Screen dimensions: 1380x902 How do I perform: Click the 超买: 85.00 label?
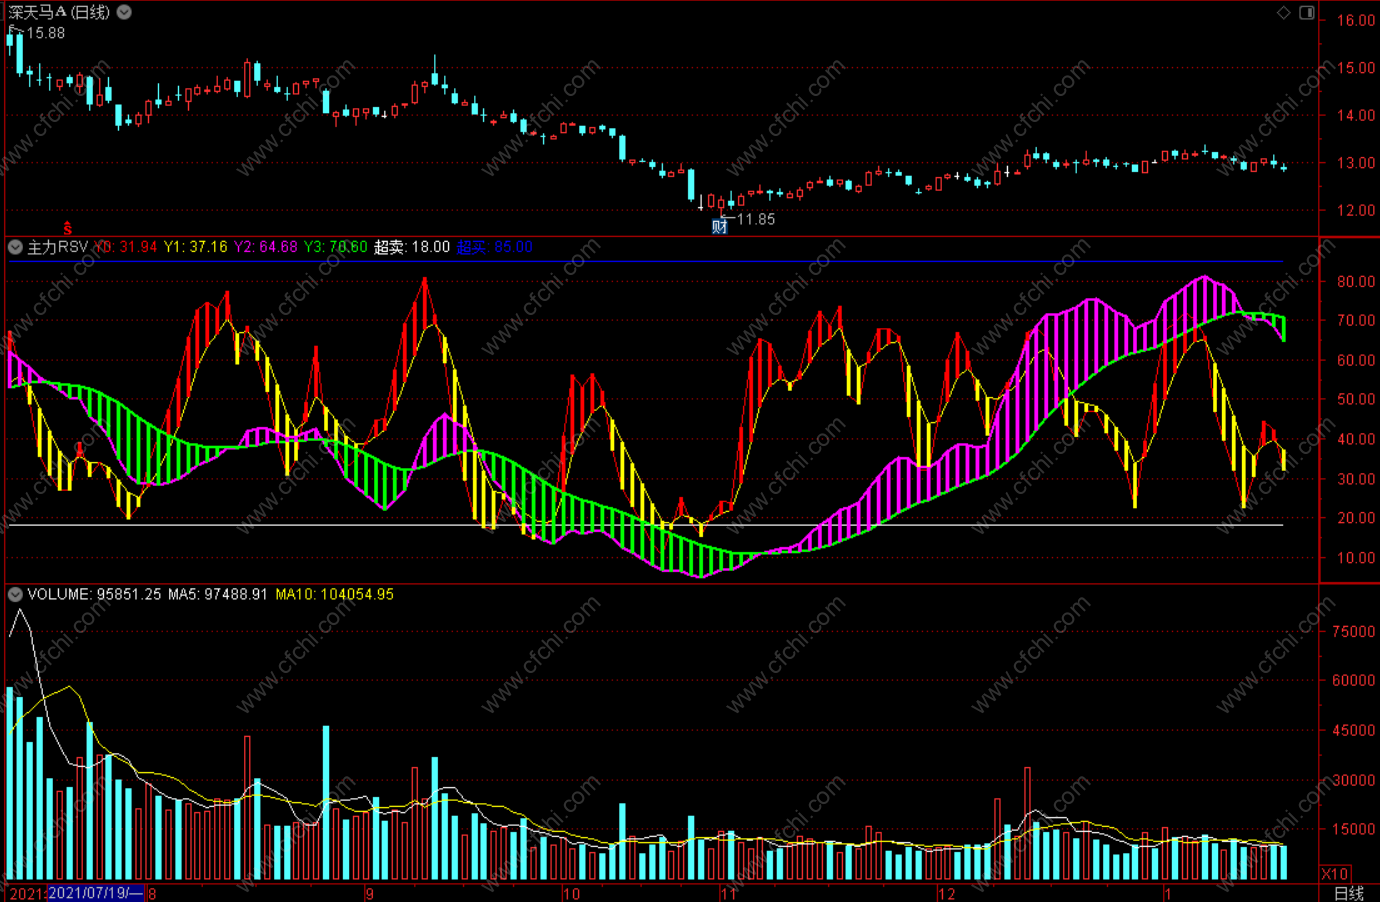click(494, 247)
